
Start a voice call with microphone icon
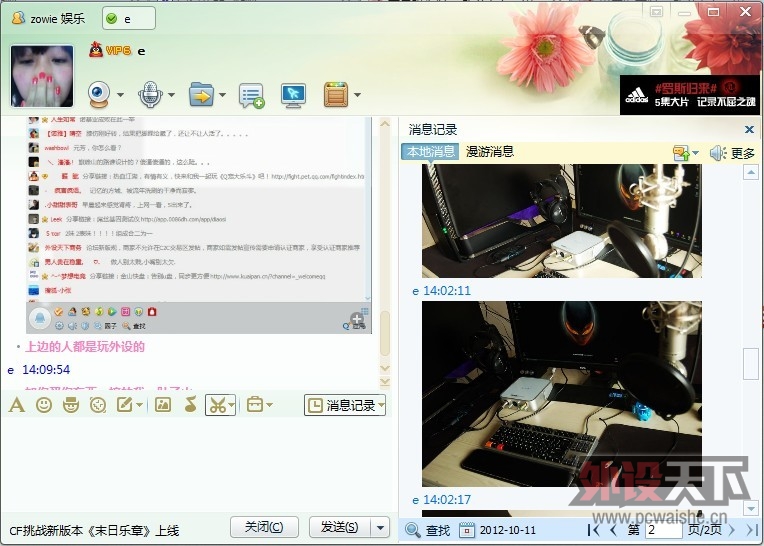(x=151, y=94)
